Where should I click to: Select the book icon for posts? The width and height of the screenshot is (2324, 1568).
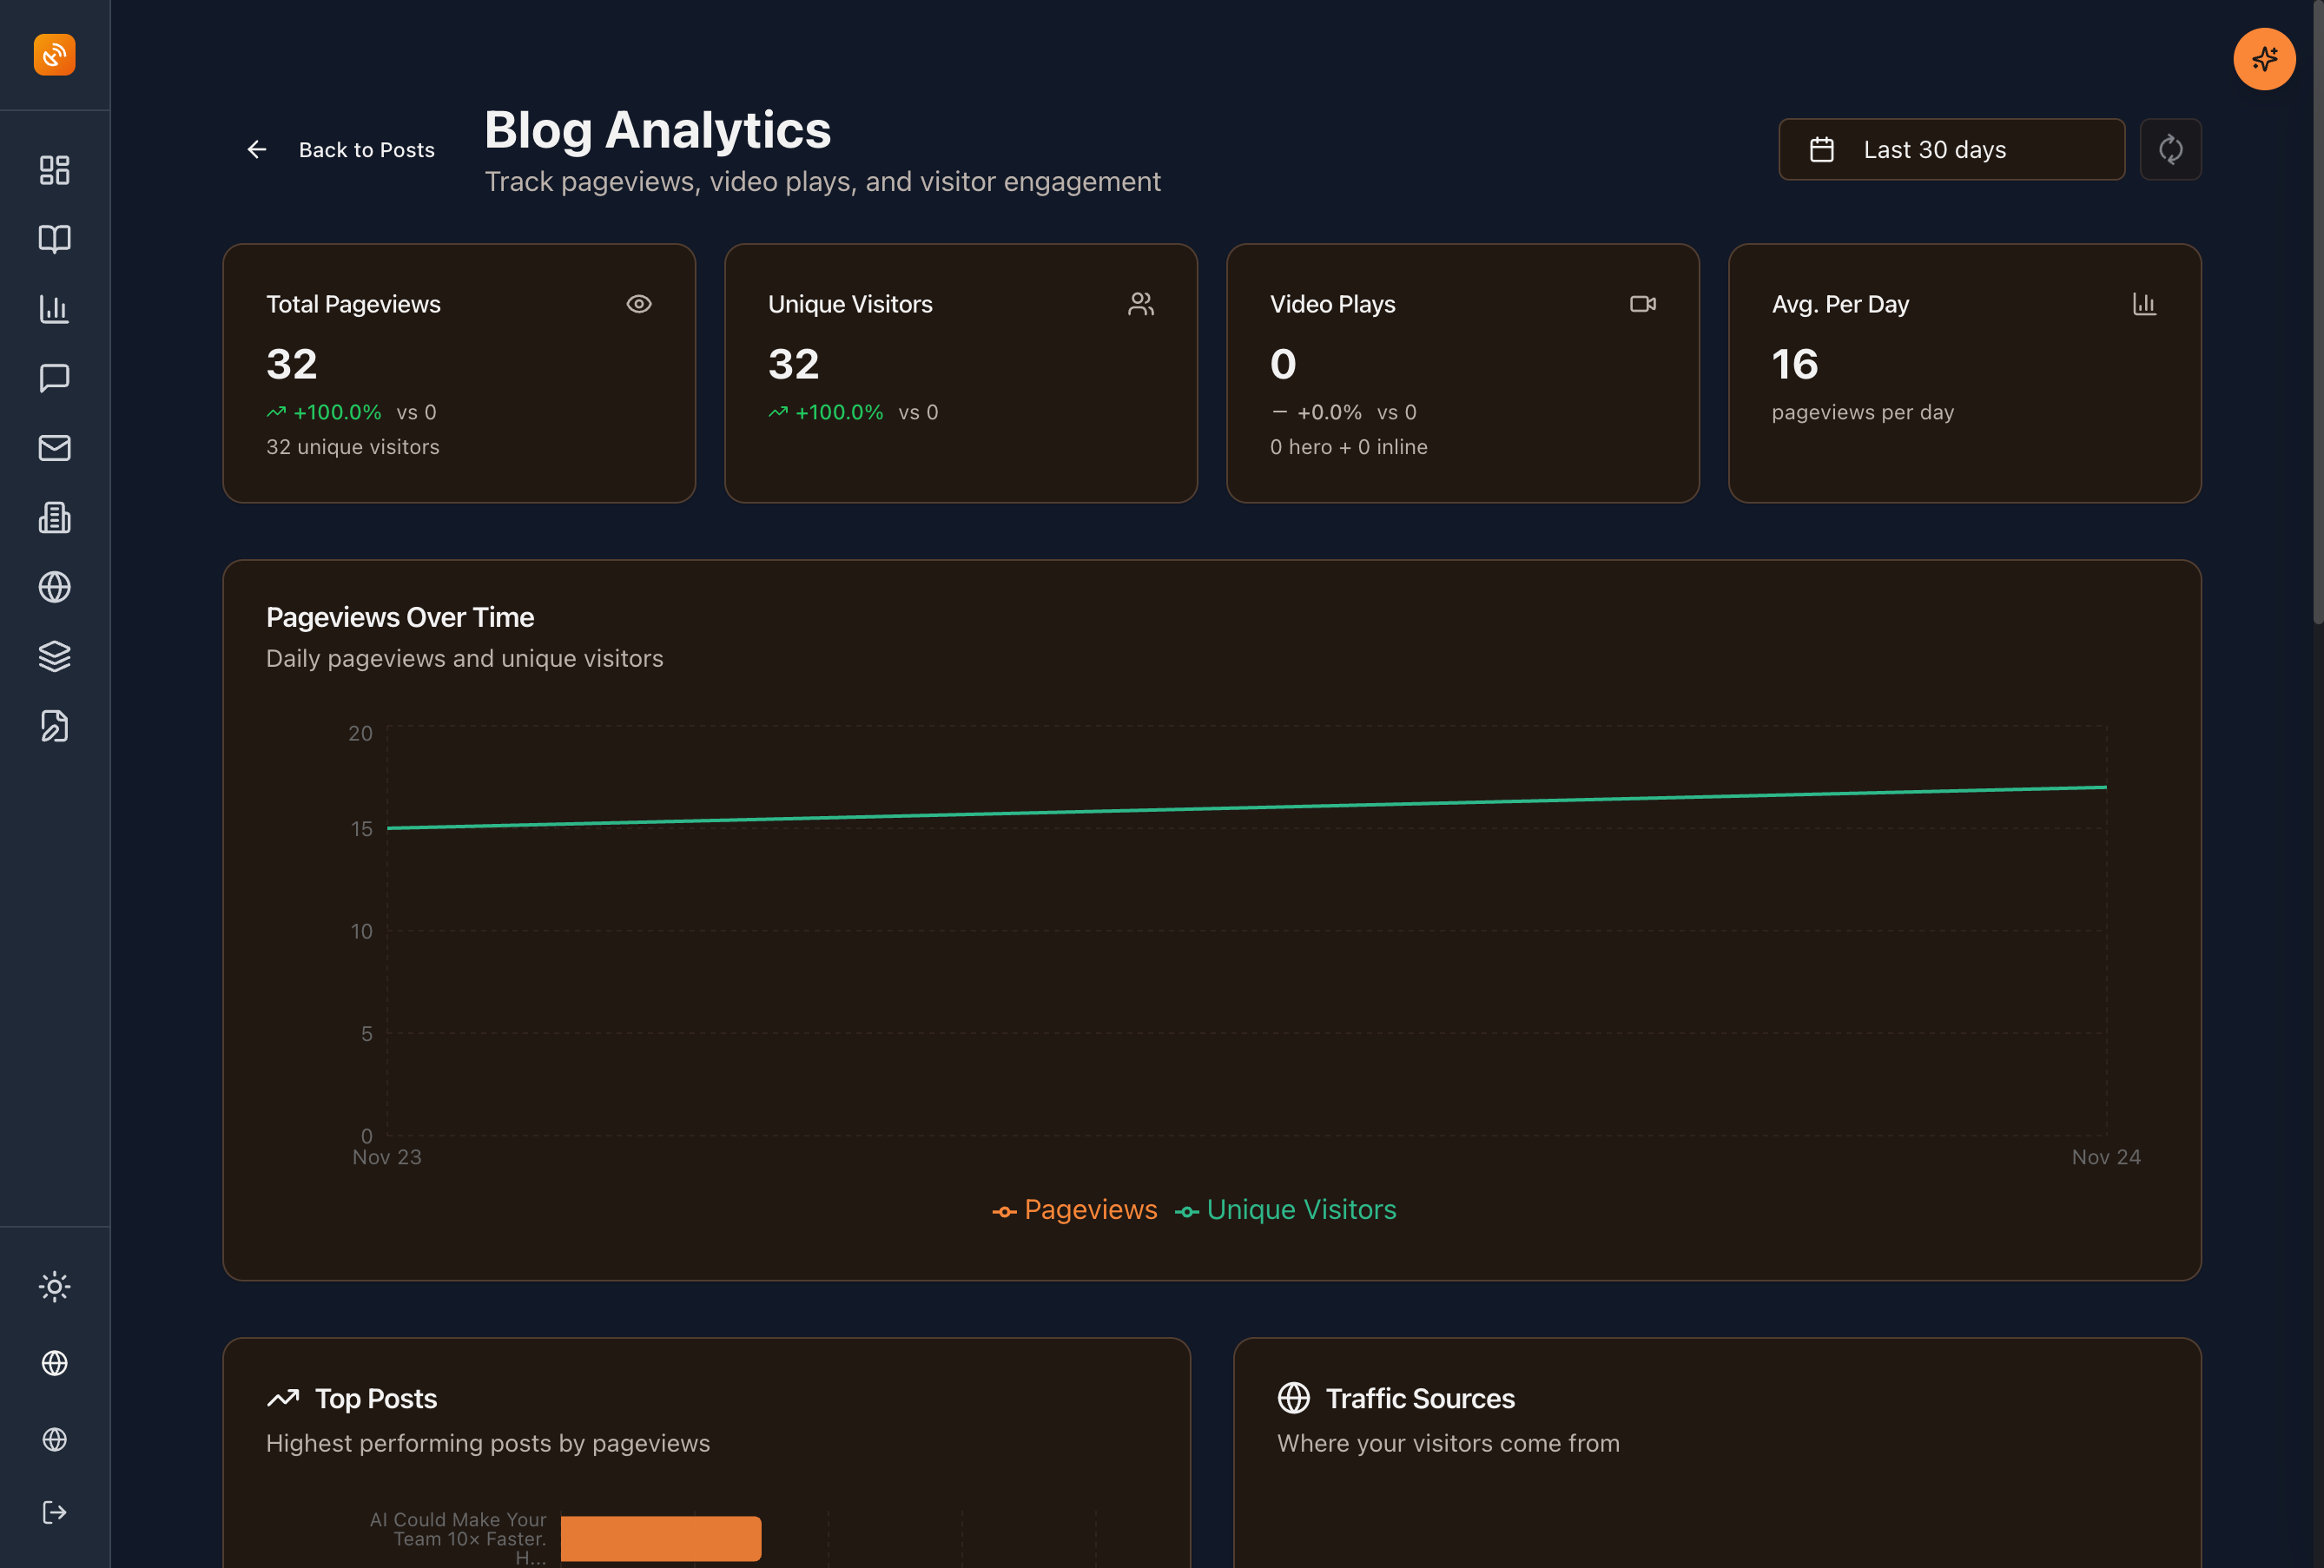click(54, 238)
